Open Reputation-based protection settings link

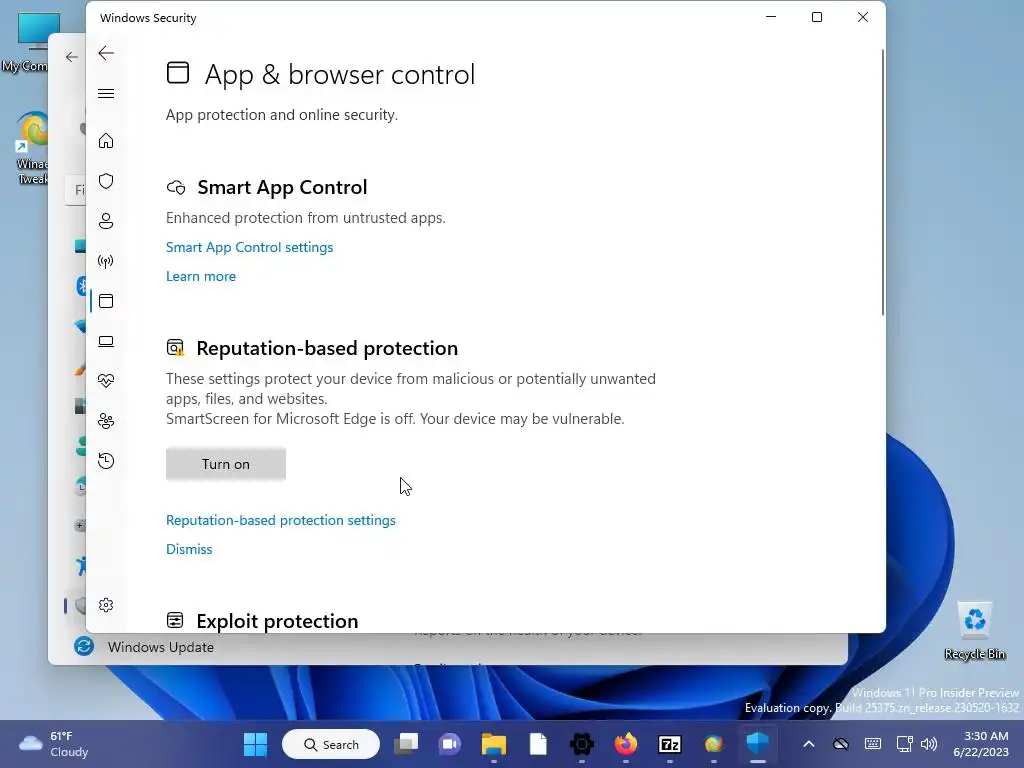281,520
